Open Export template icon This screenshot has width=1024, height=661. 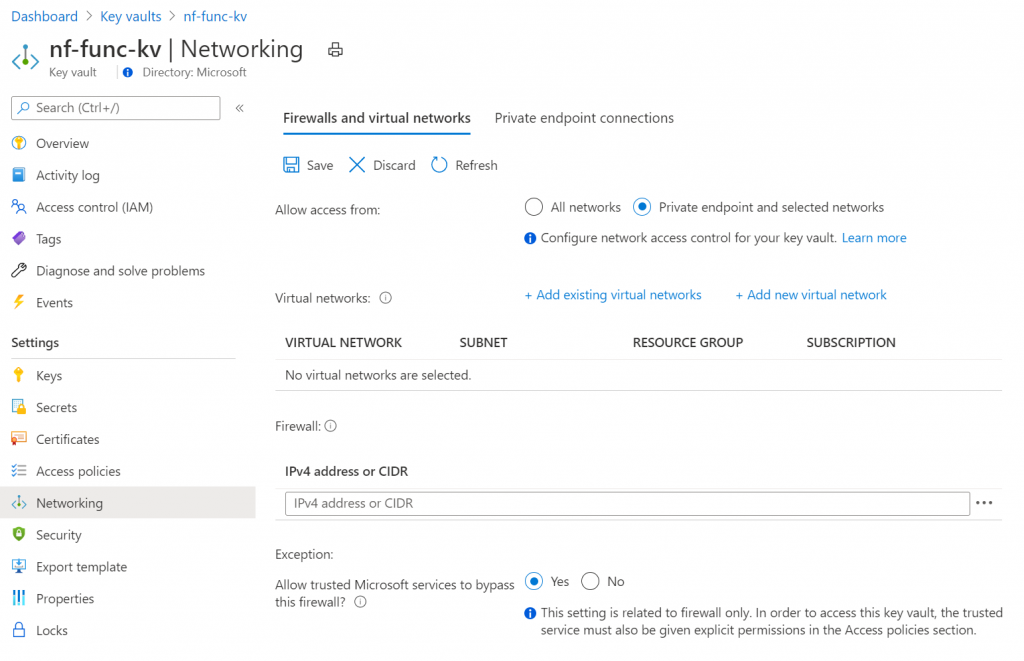[19, 566]
